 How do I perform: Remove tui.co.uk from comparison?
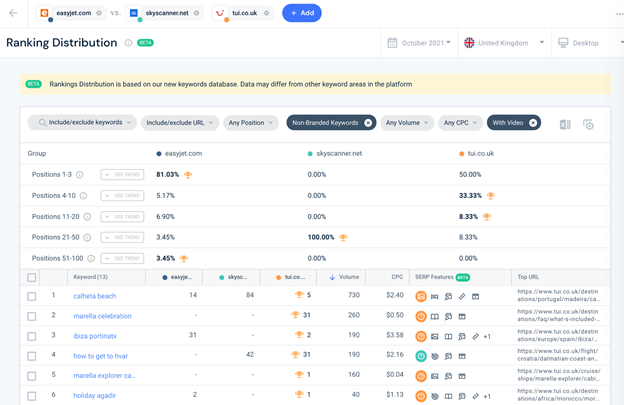(x=266, y=13)
